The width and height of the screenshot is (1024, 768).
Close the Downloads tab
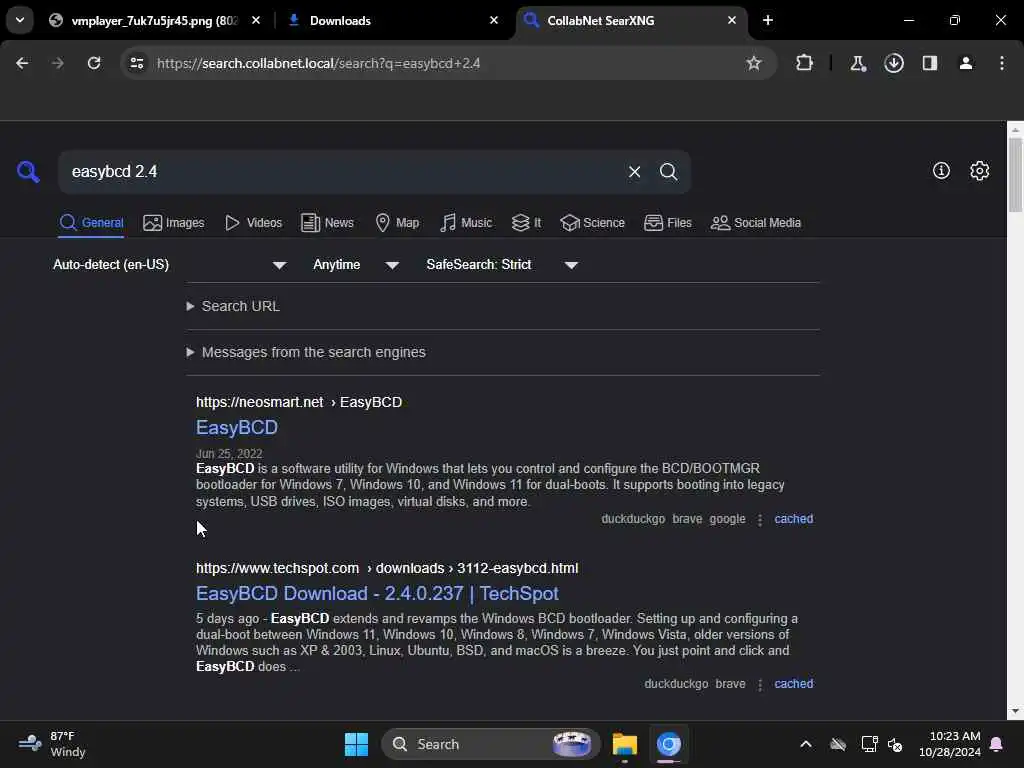pos(494,20)
